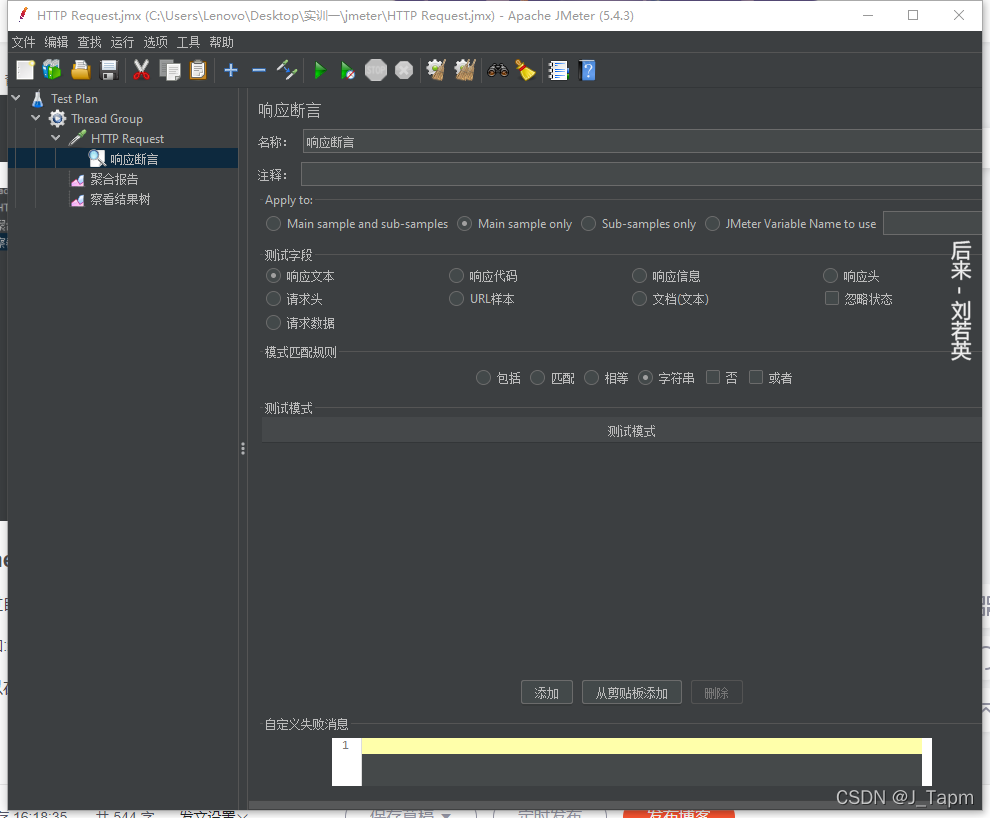Select Main sample only radio
This screenshot has width=990, height=818.
pyautogui.click(x=465, y=223)
